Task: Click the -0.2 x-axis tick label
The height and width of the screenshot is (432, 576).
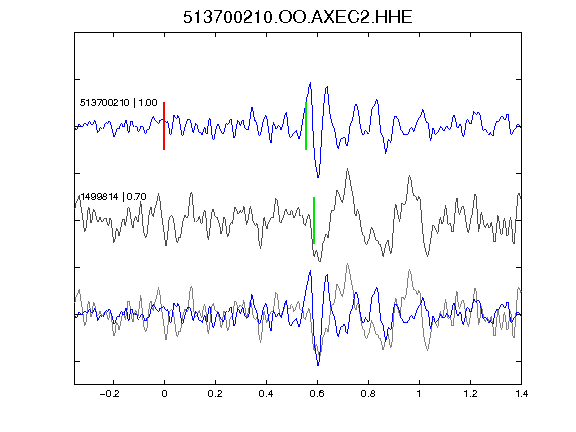Action: point(109,394)
